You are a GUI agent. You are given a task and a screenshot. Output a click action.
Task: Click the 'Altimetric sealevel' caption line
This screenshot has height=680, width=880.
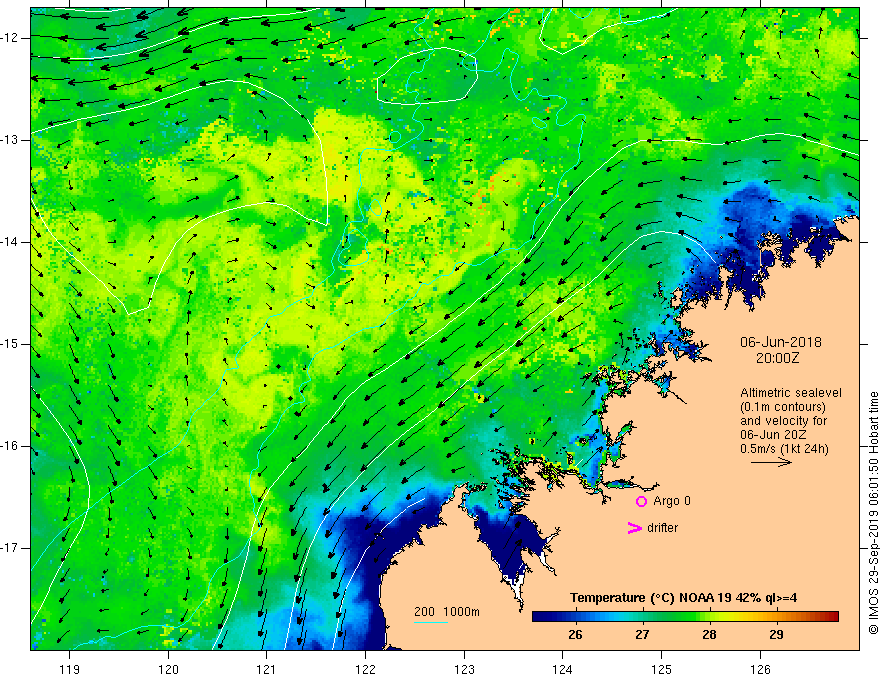point(791,393)
